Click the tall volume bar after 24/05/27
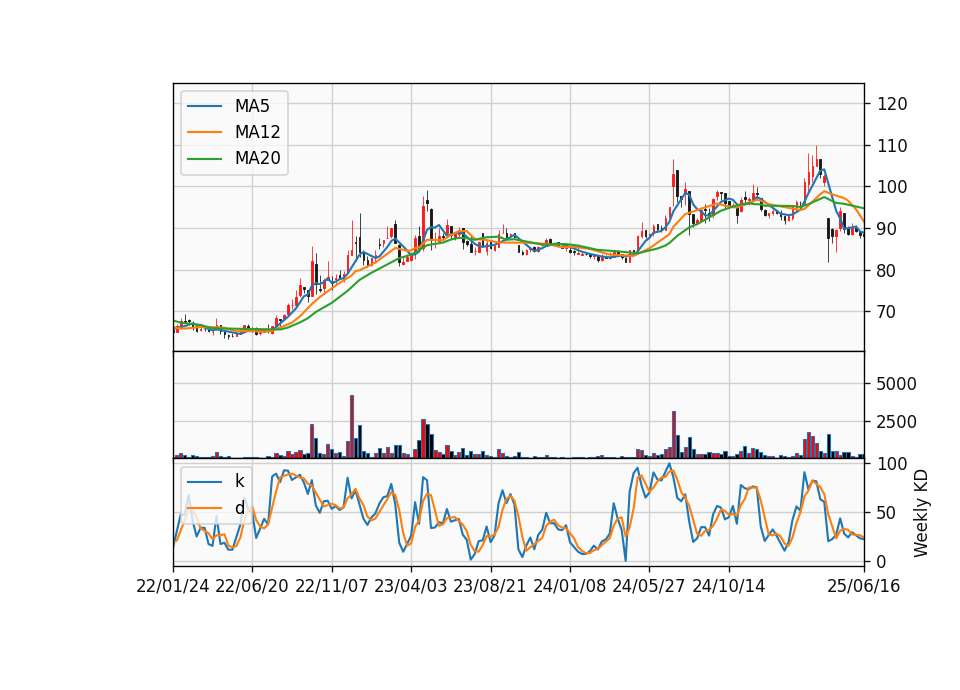The width and height of the screenshot is (960, 690). point(674,435)
